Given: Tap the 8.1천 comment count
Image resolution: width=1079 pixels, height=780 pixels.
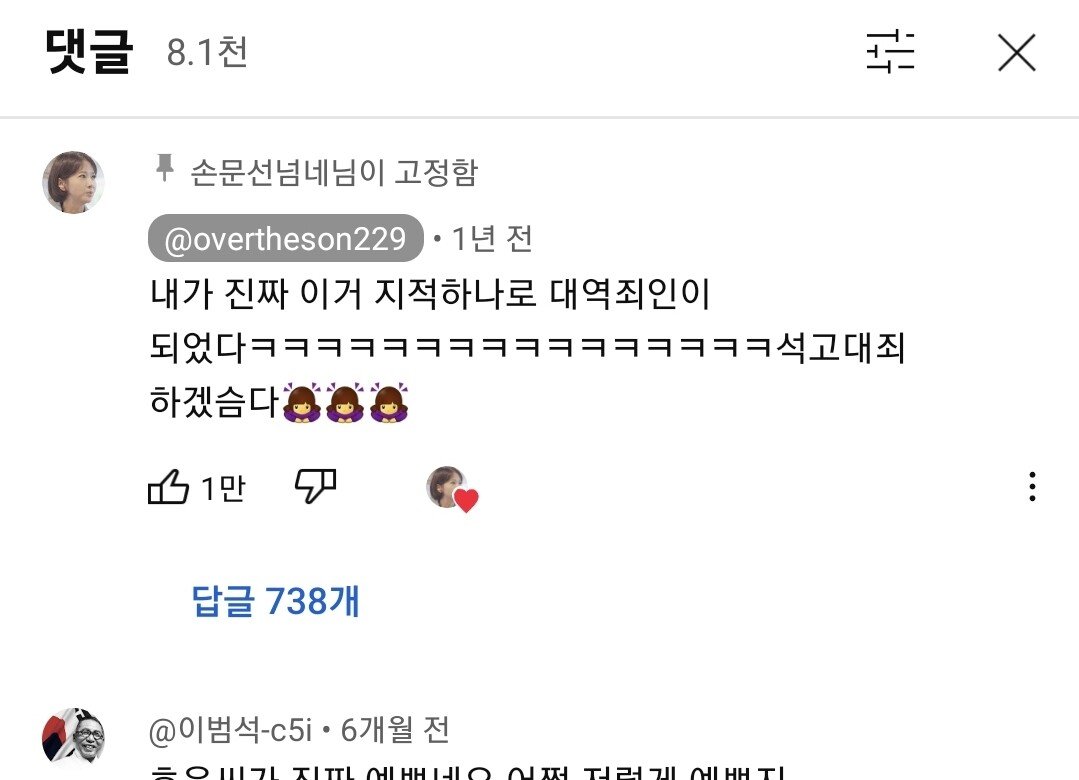Looking at the screenshot, I should [x=206, y=52].
